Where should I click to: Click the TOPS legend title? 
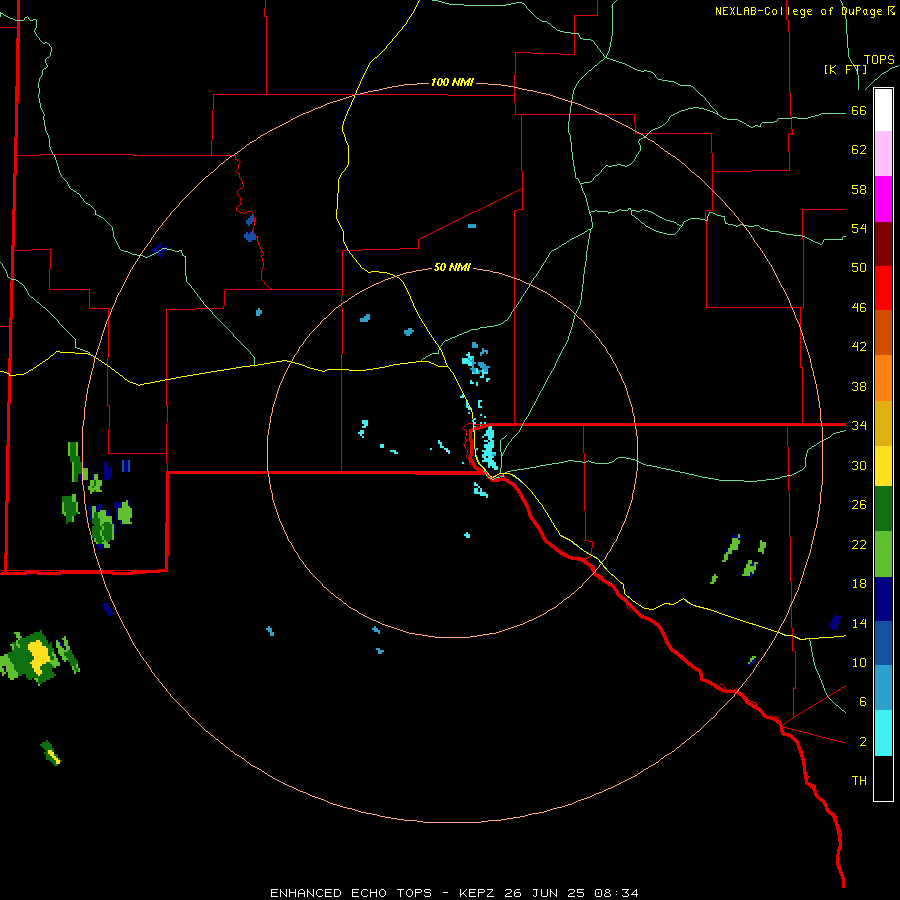click(879, 60)
